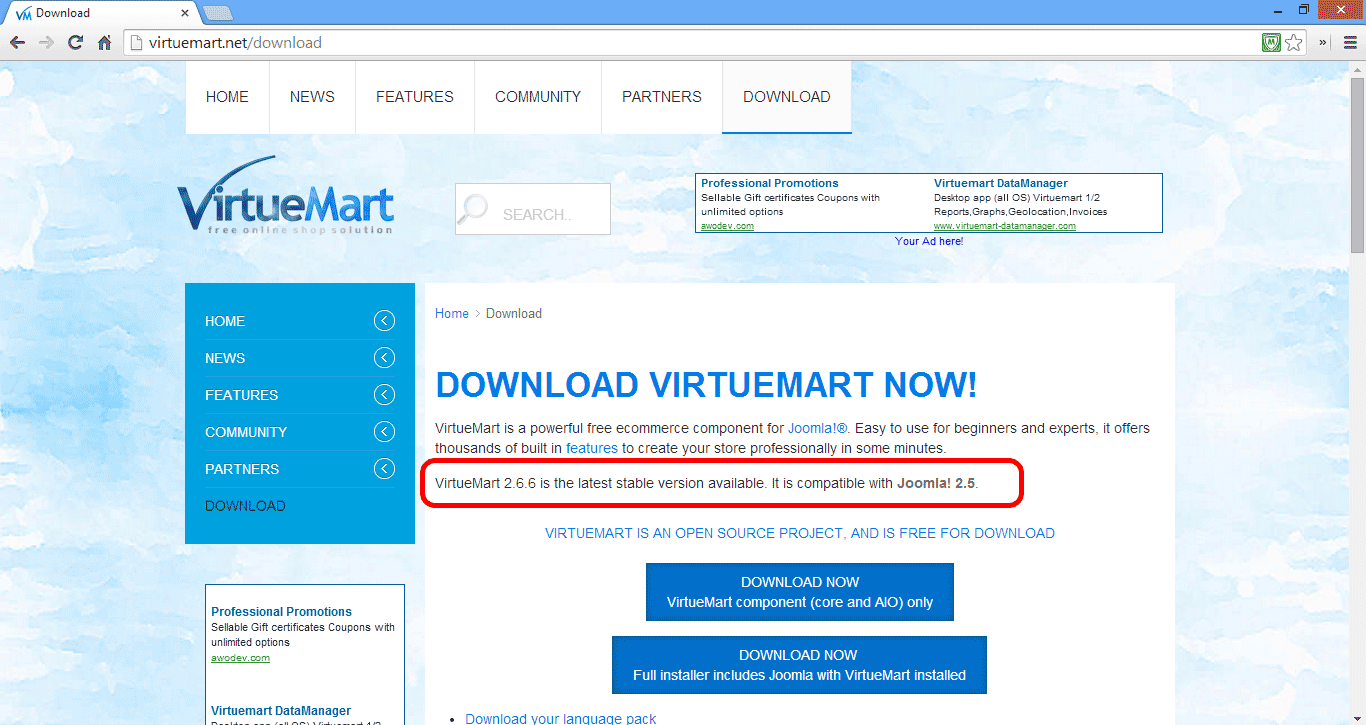Screen dimensions: 1366x725
Task: Click the magnifier icon in the search box
Action: click(x=473, y=209)
